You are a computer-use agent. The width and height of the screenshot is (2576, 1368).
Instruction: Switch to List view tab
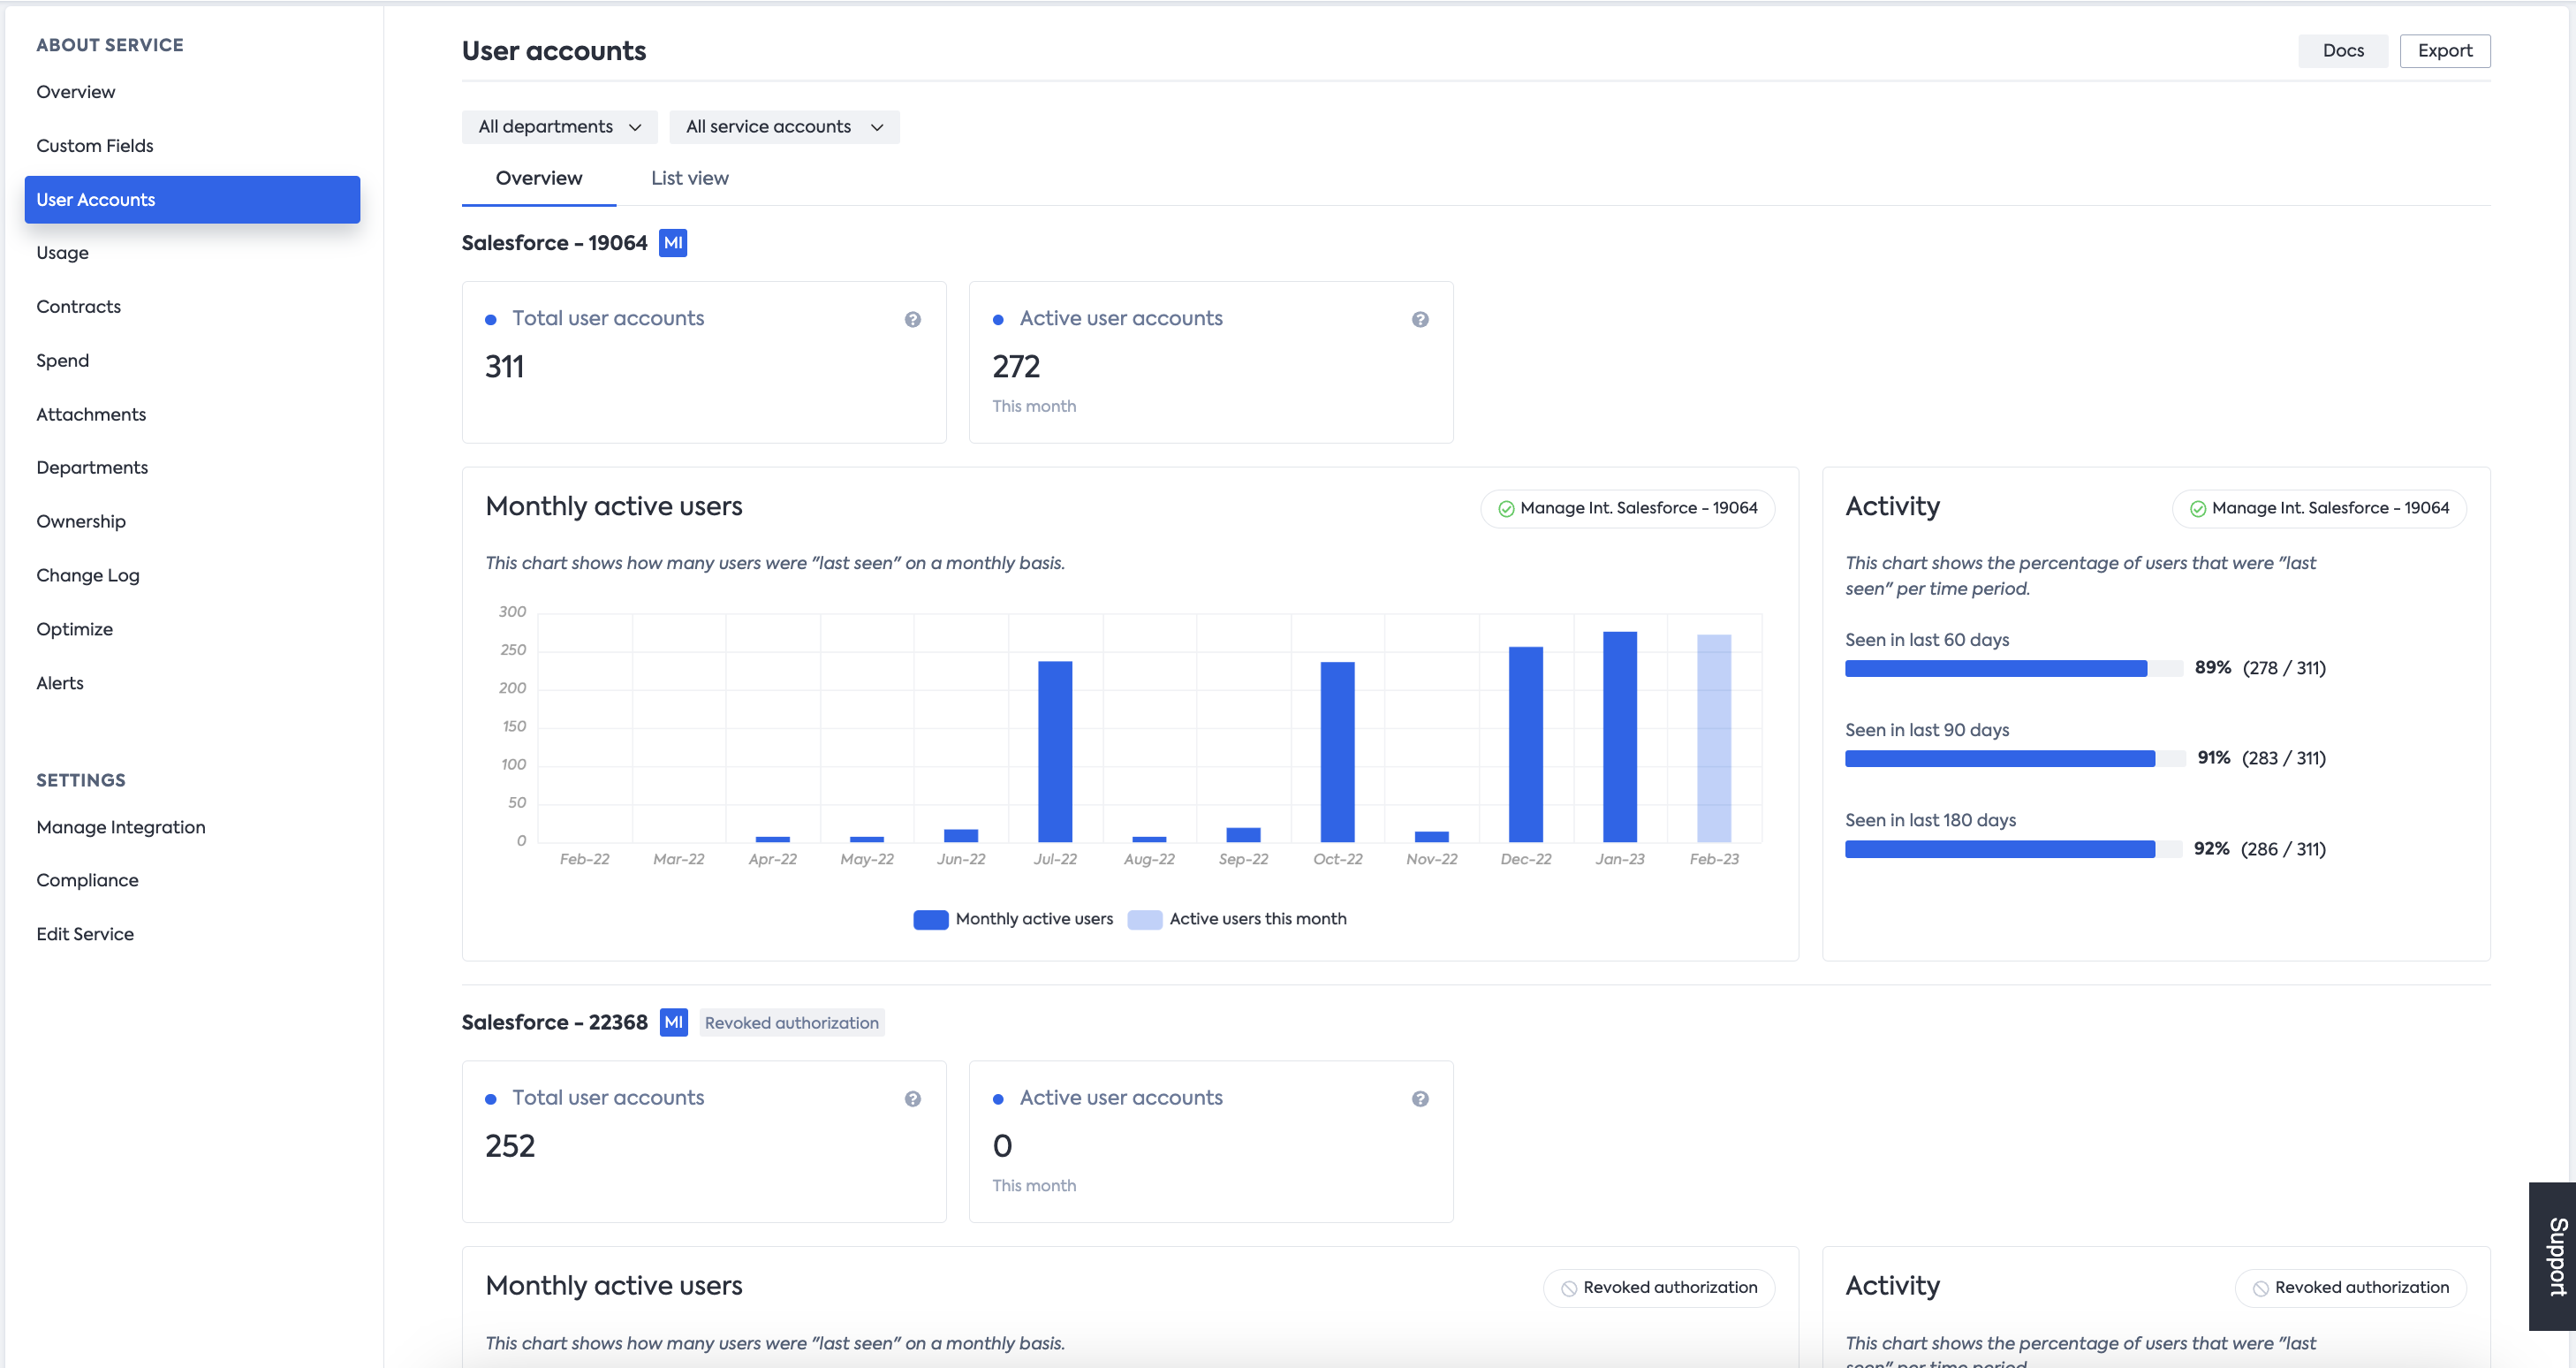coord(689,178)
